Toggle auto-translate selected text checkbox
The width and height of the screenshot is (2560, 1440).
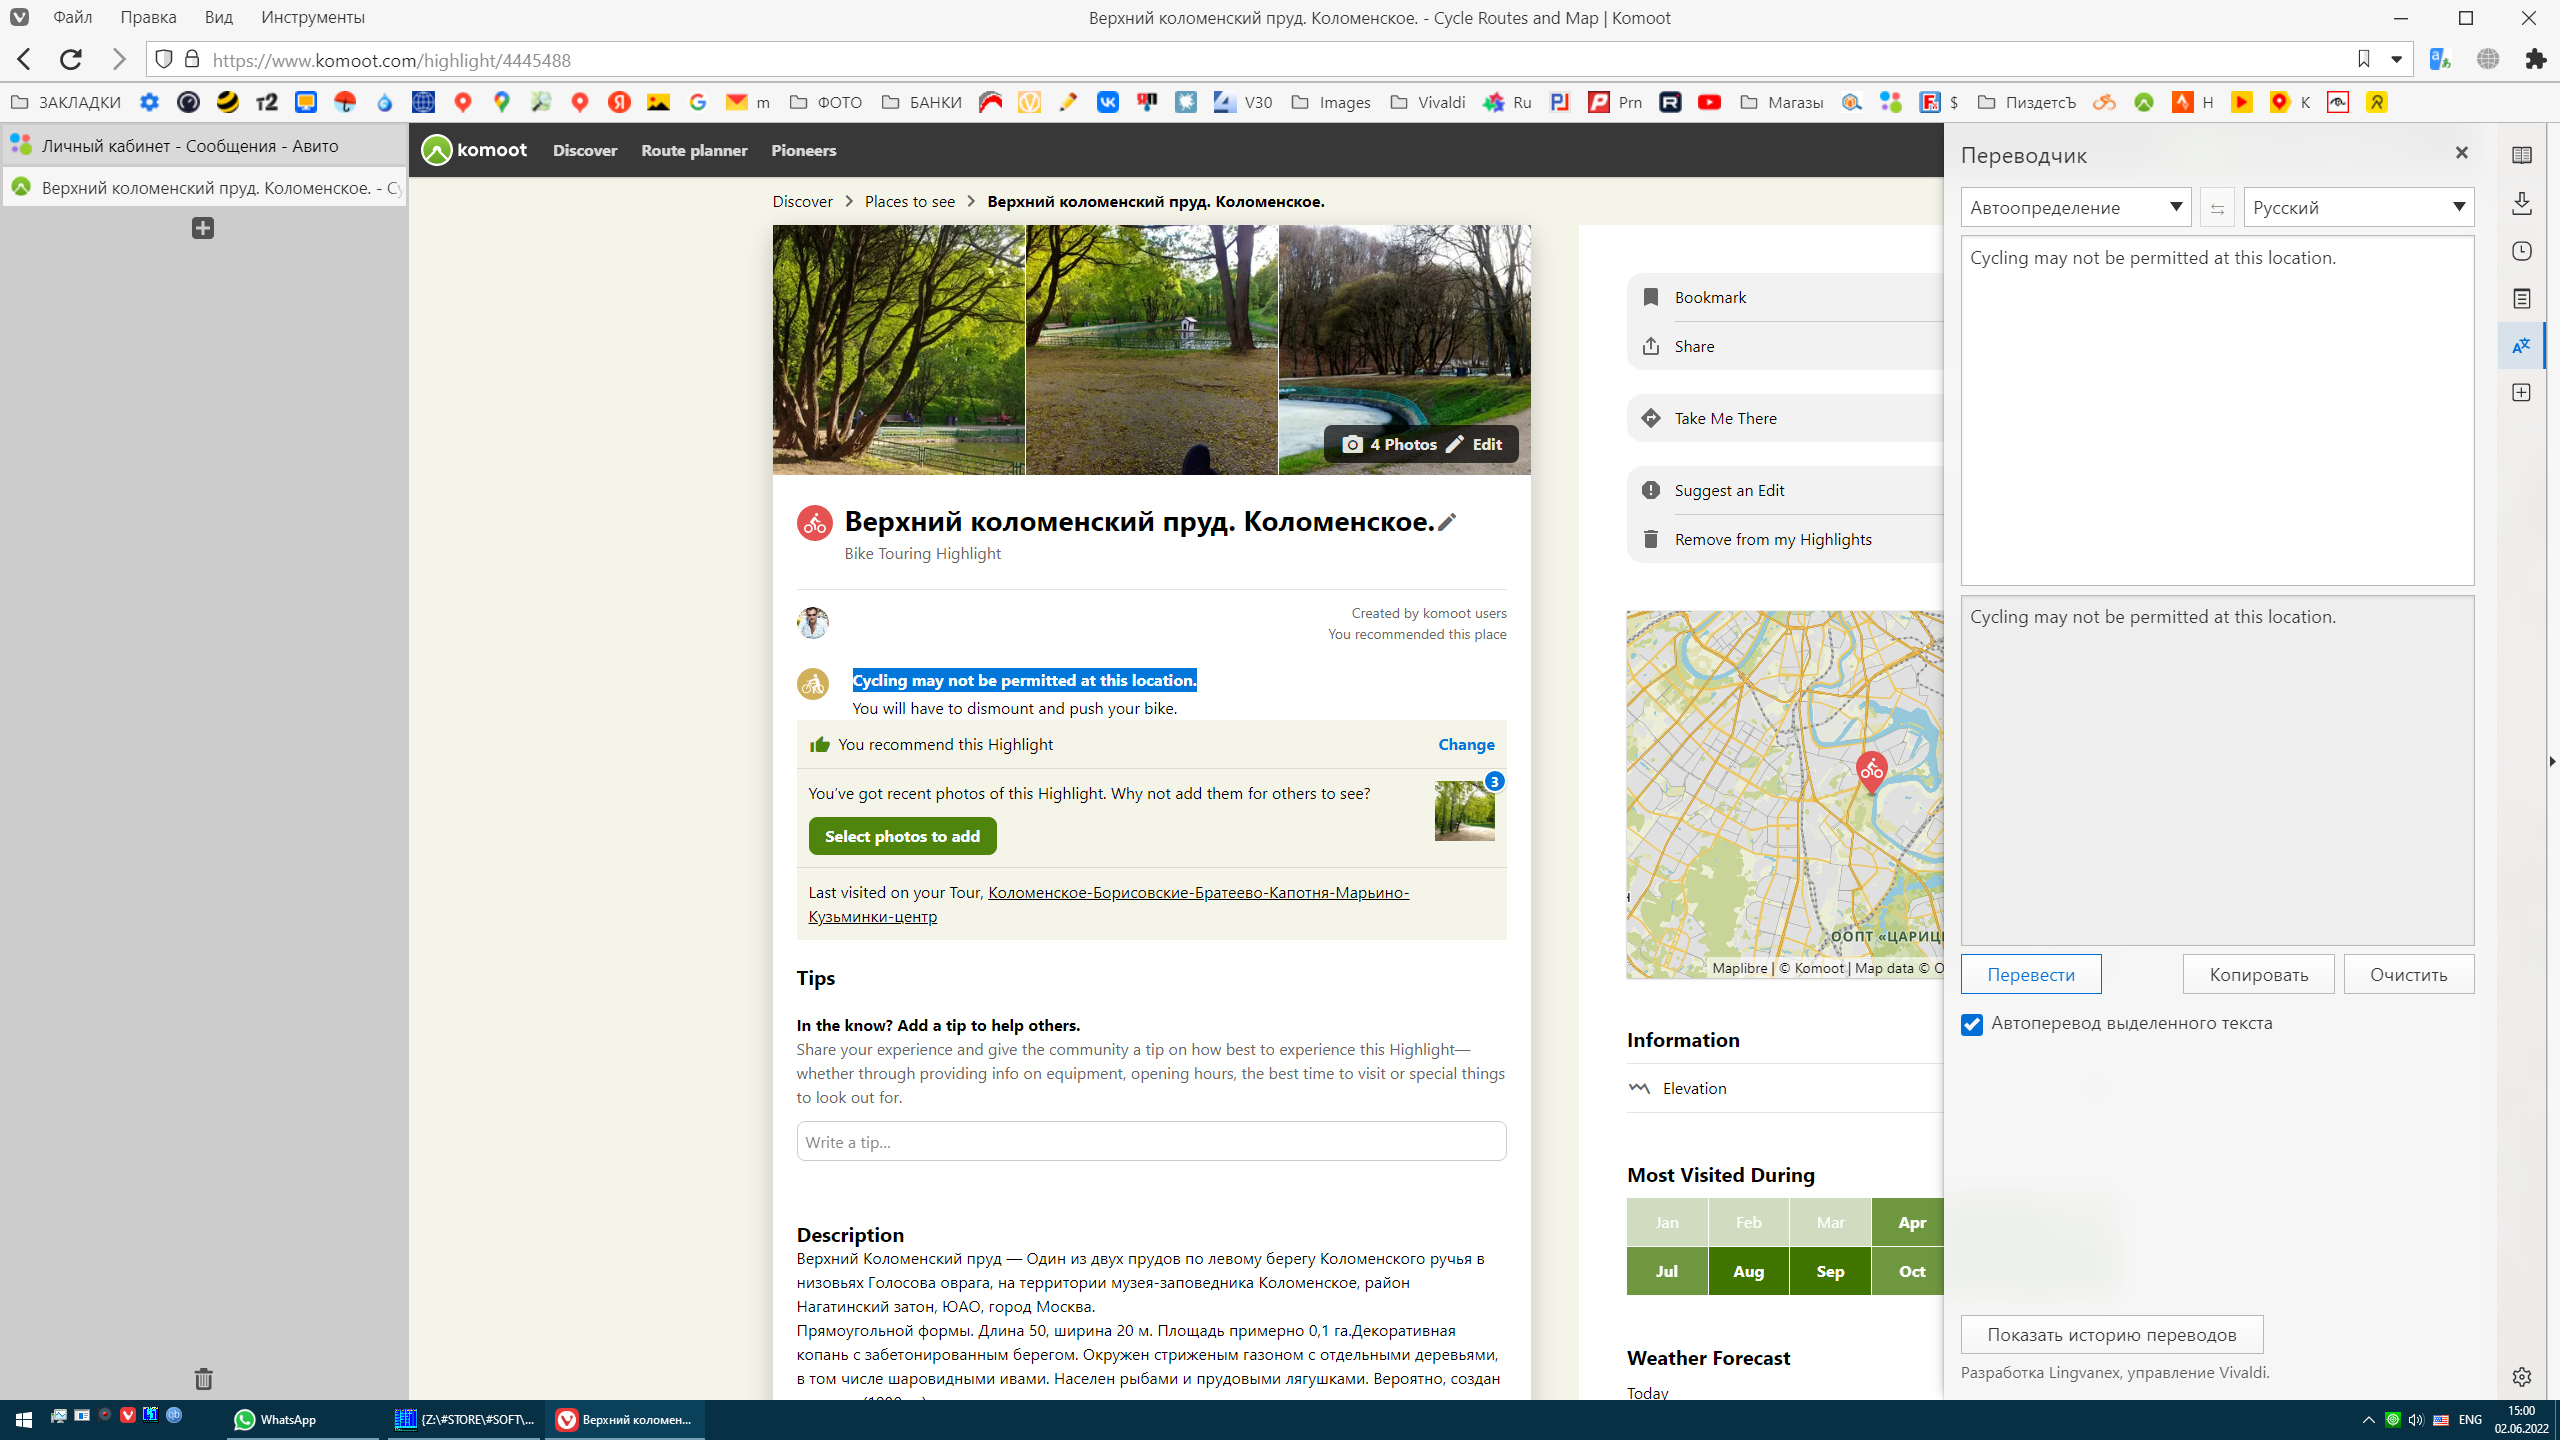[x=1972, y=1025]
